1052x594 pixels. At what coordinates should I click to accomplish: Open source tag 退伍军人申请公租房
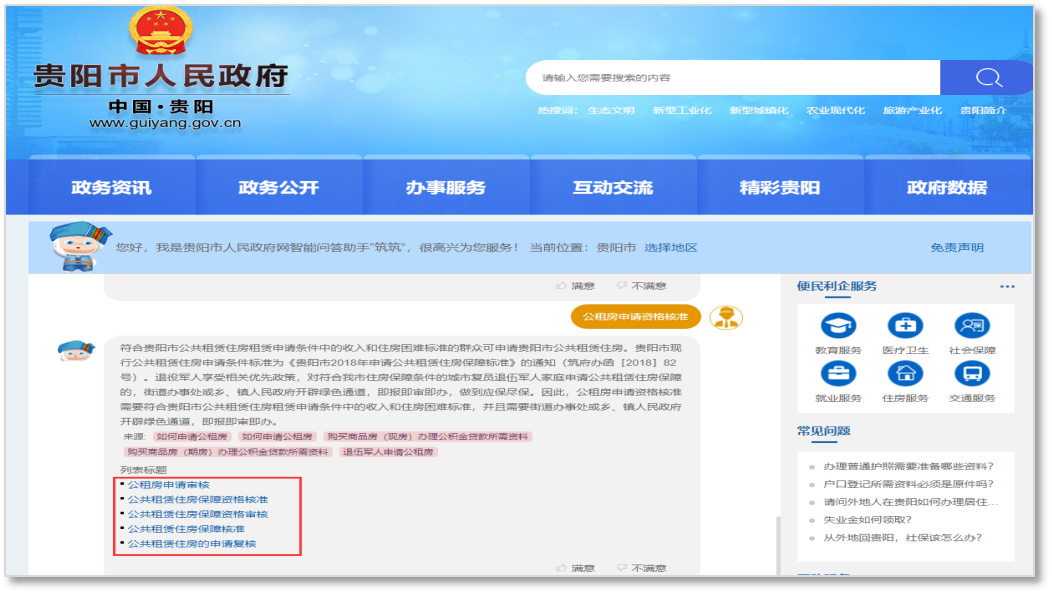(x=388, y=452)
